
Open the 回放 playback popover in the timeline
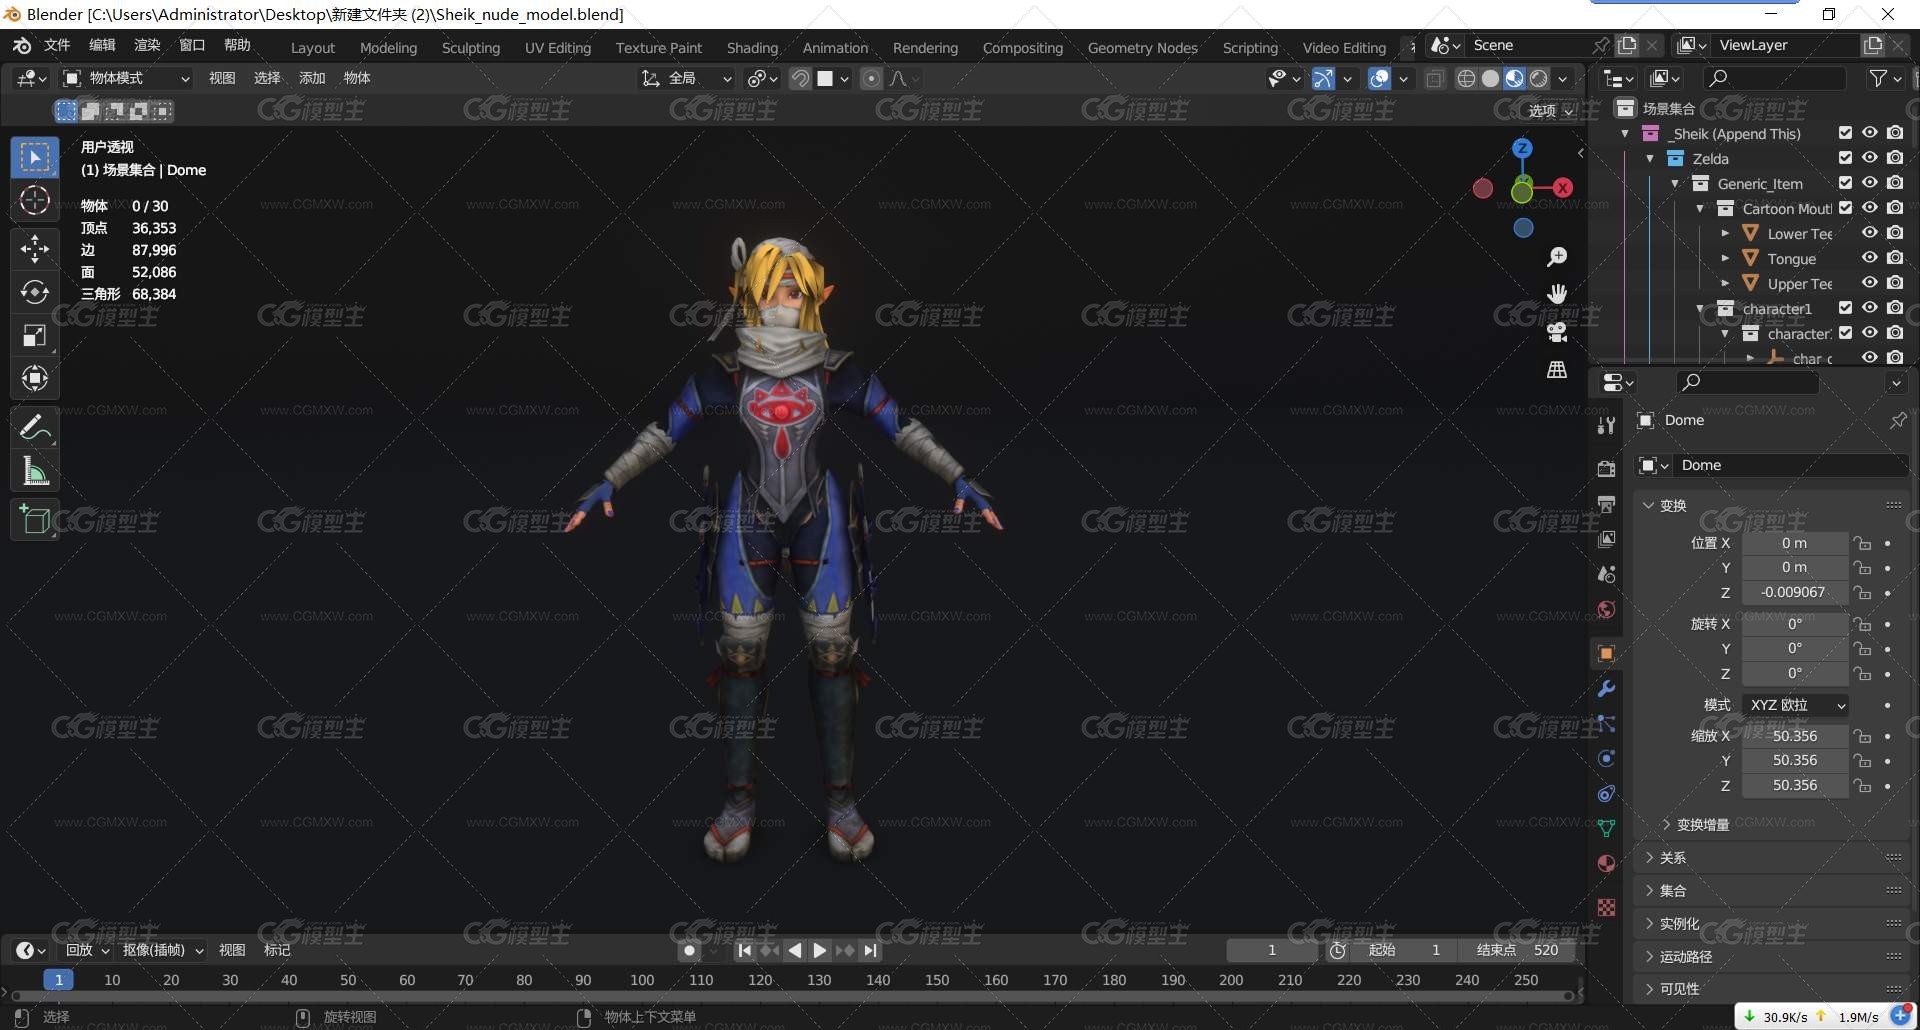point(86,951)
